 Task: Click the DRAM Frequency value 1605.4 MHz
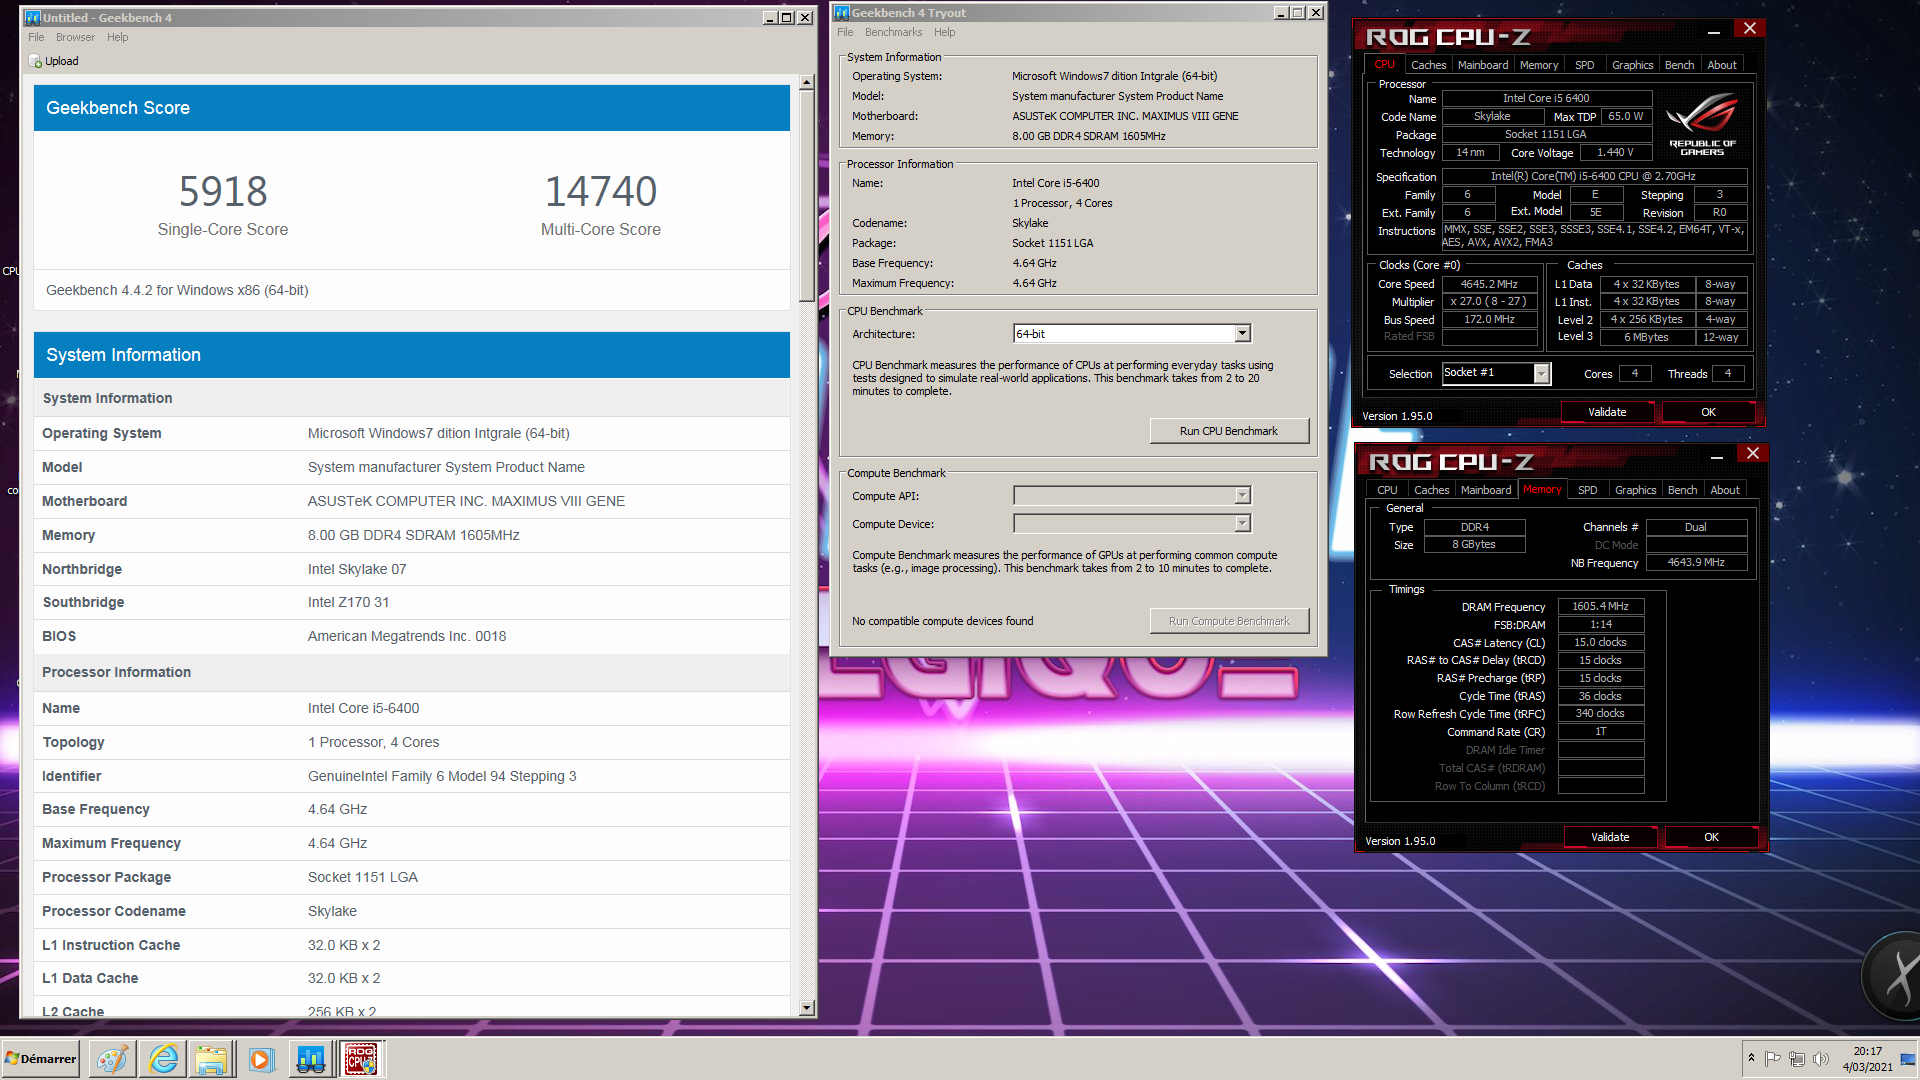1600,606
